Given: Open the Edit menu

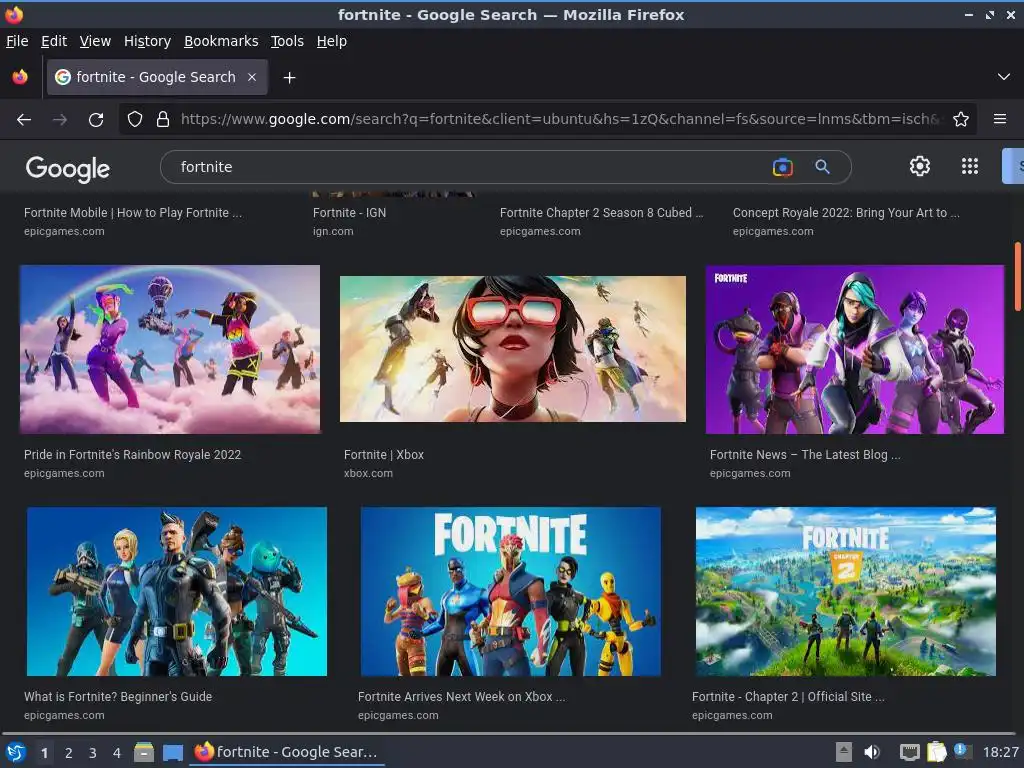Looking at the screenshot, I should pos(54,41).
